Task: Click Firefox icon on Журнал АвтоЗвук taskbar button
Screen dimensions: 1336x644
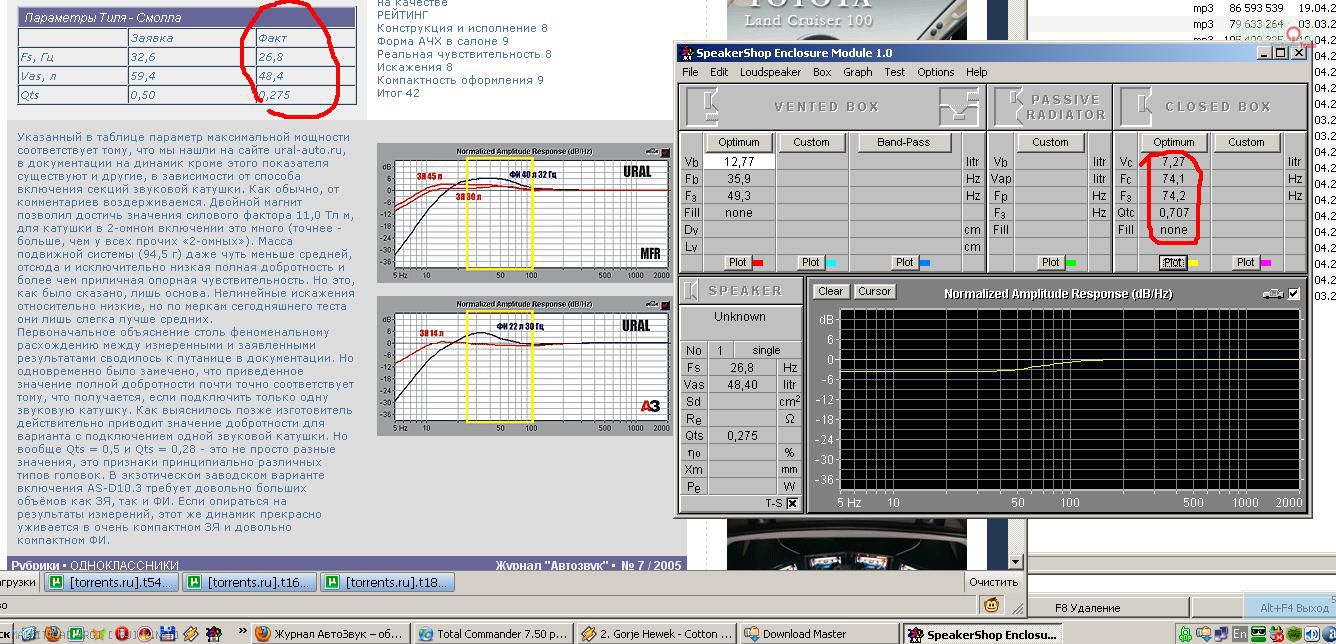Action: pos(263,634)
